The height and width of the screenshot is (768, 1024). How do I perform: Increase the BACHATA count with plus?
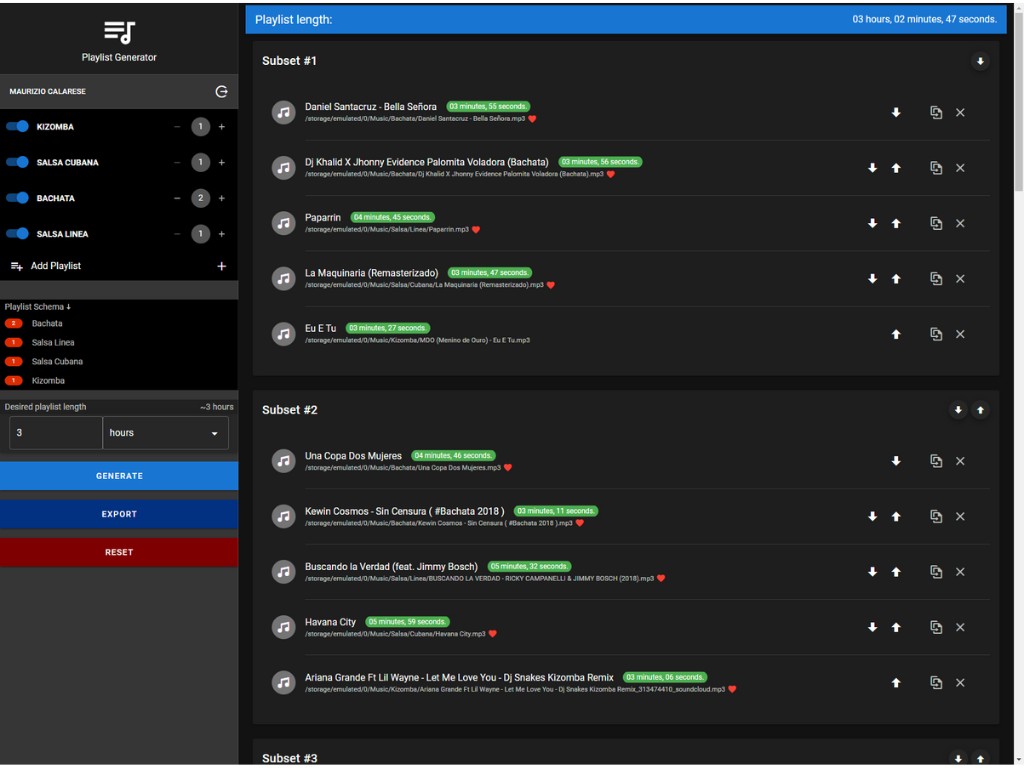[x=221, y=198]
